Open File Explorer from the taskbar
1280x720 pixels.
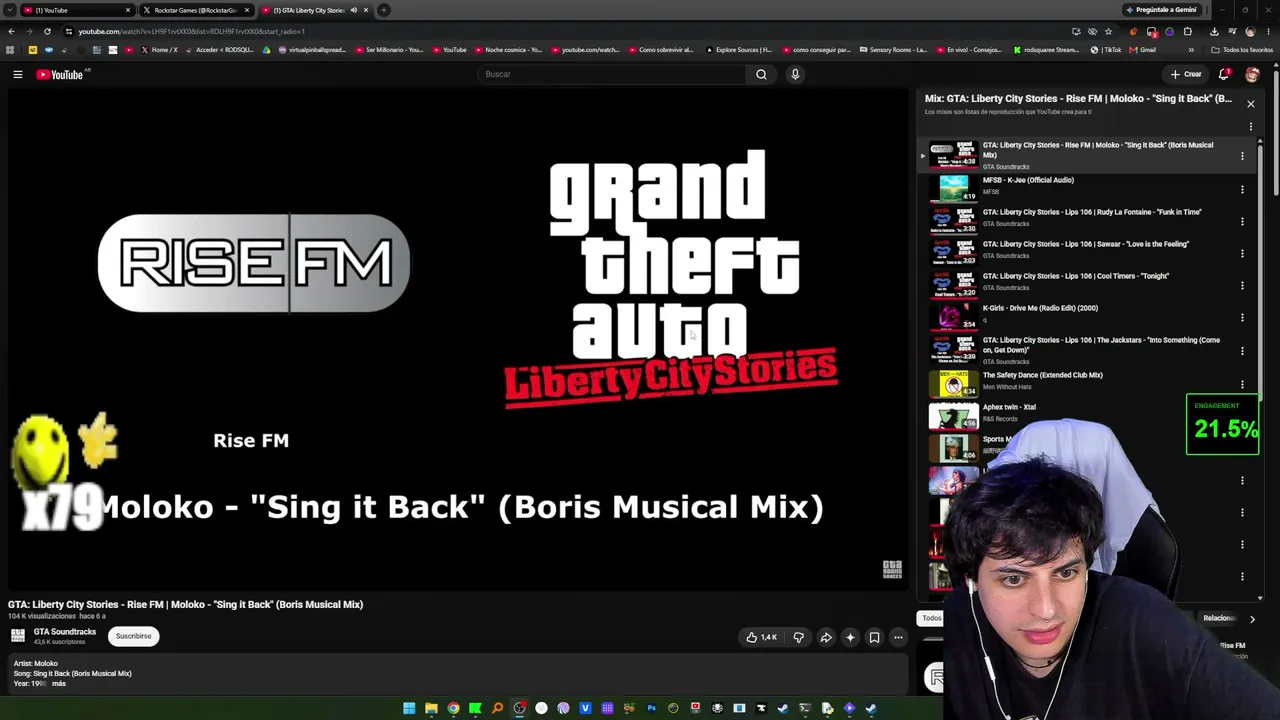pos(431,709)
